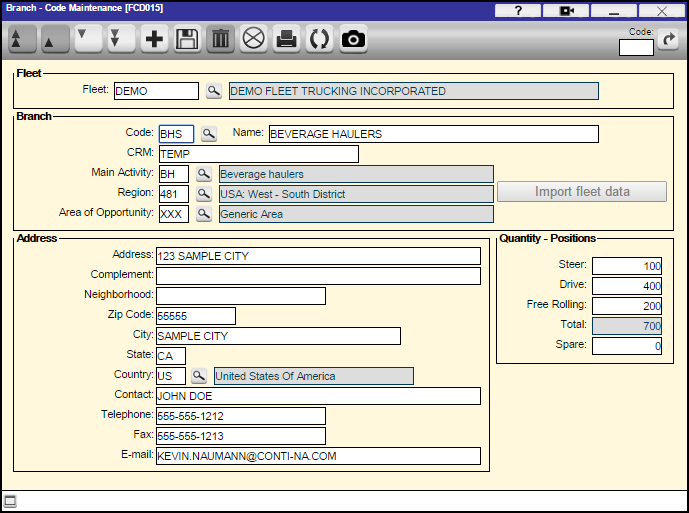Go to the first record arrow
Viewport: 689px width, 513px height.
coord(23,40)
